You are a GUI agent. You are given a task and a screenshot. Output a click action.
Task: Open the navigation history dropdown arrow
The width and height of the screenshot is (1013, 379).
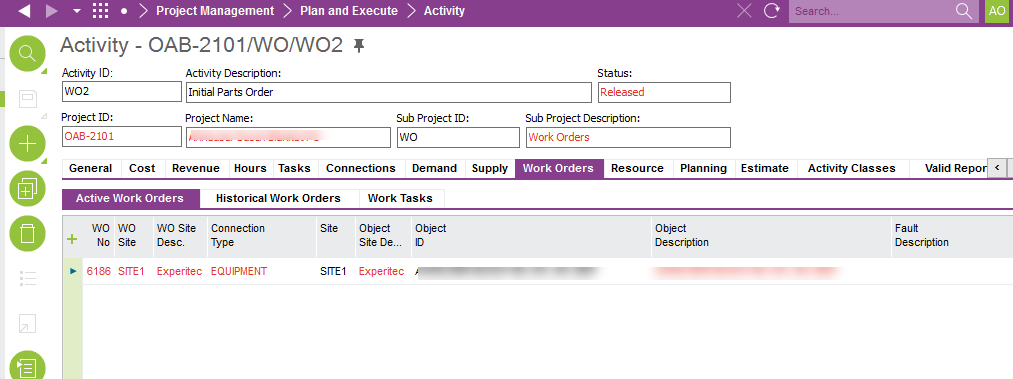coord(77,12)
